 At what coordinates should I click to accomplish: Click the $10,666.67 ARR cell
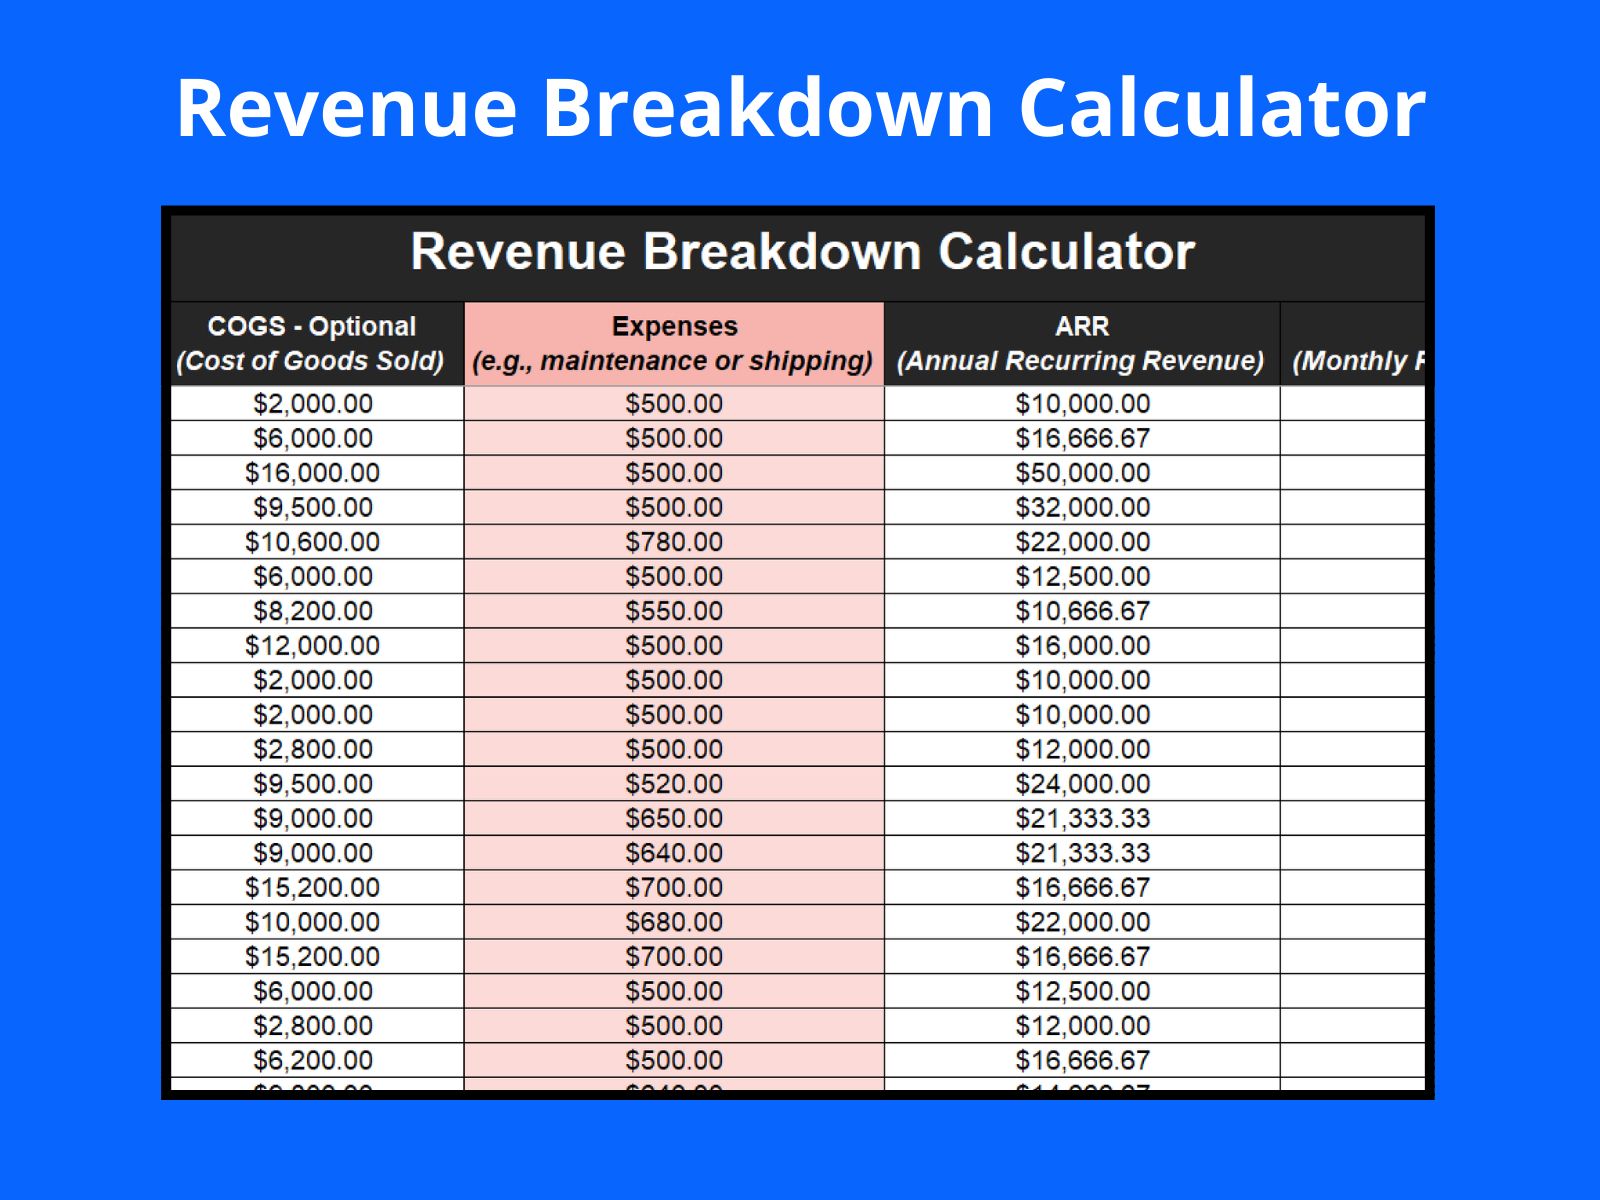(x=1082, y=611)
